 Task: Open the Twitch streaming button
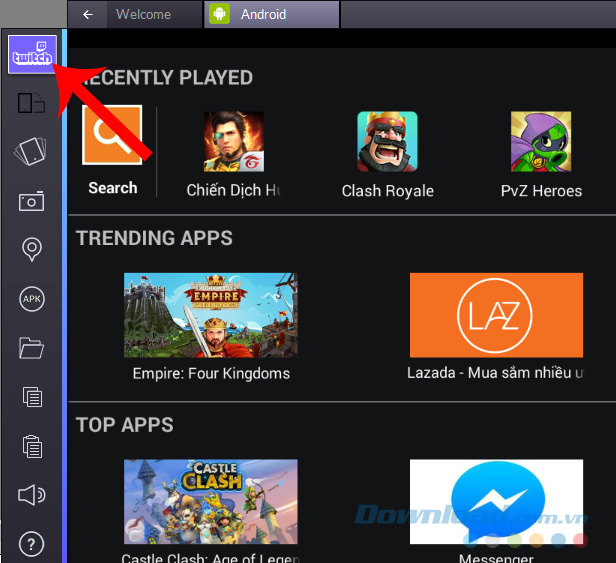[32, 54]
